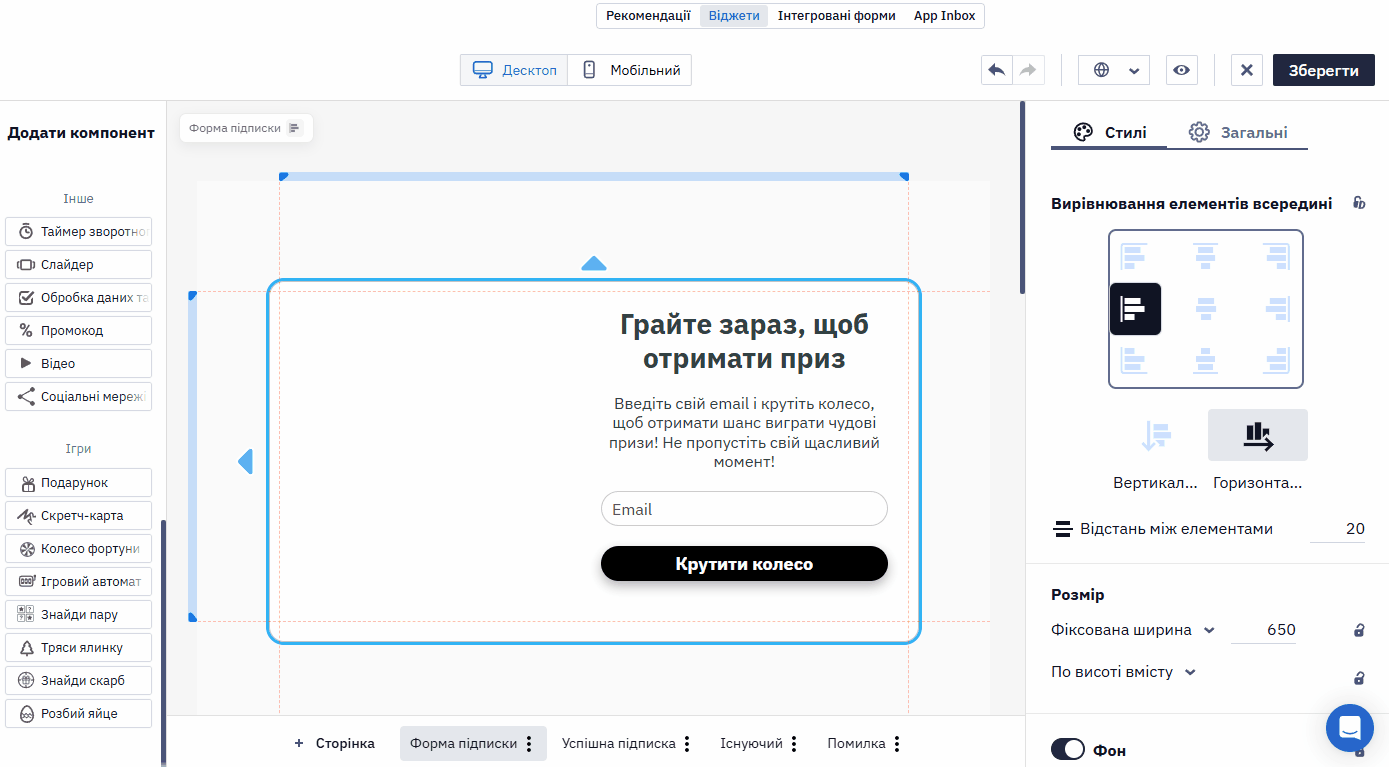Image resolution: width=1389 pixels, height=767 pixels.
Task: Open the chat support bubble
Action: pos(1350,727)
